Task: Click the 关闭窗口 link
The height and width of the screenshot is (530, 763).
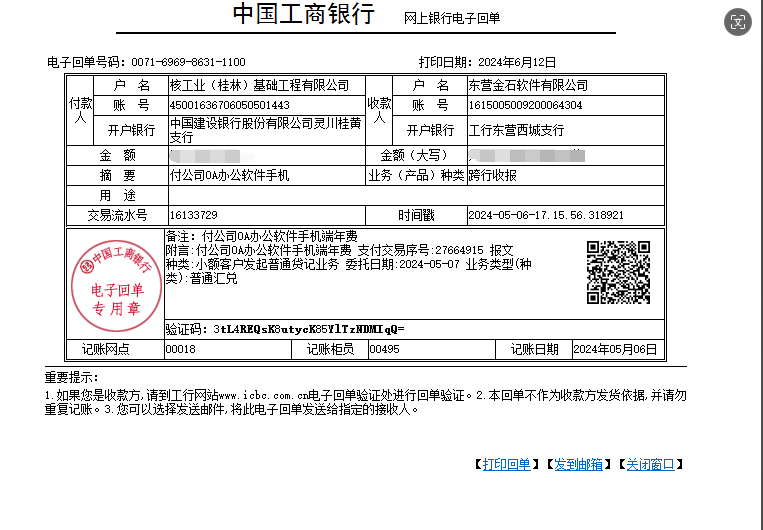Action: [651, 464]
